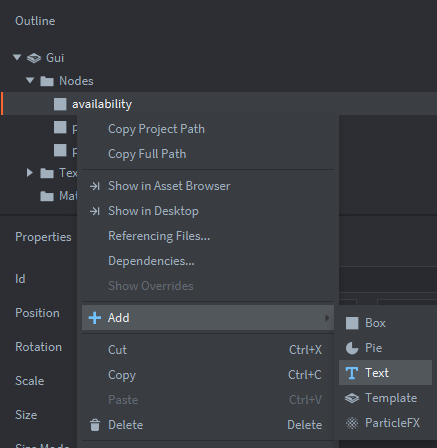Collapse the Gui tree node
437x448 pixels.
click(17, 57)
